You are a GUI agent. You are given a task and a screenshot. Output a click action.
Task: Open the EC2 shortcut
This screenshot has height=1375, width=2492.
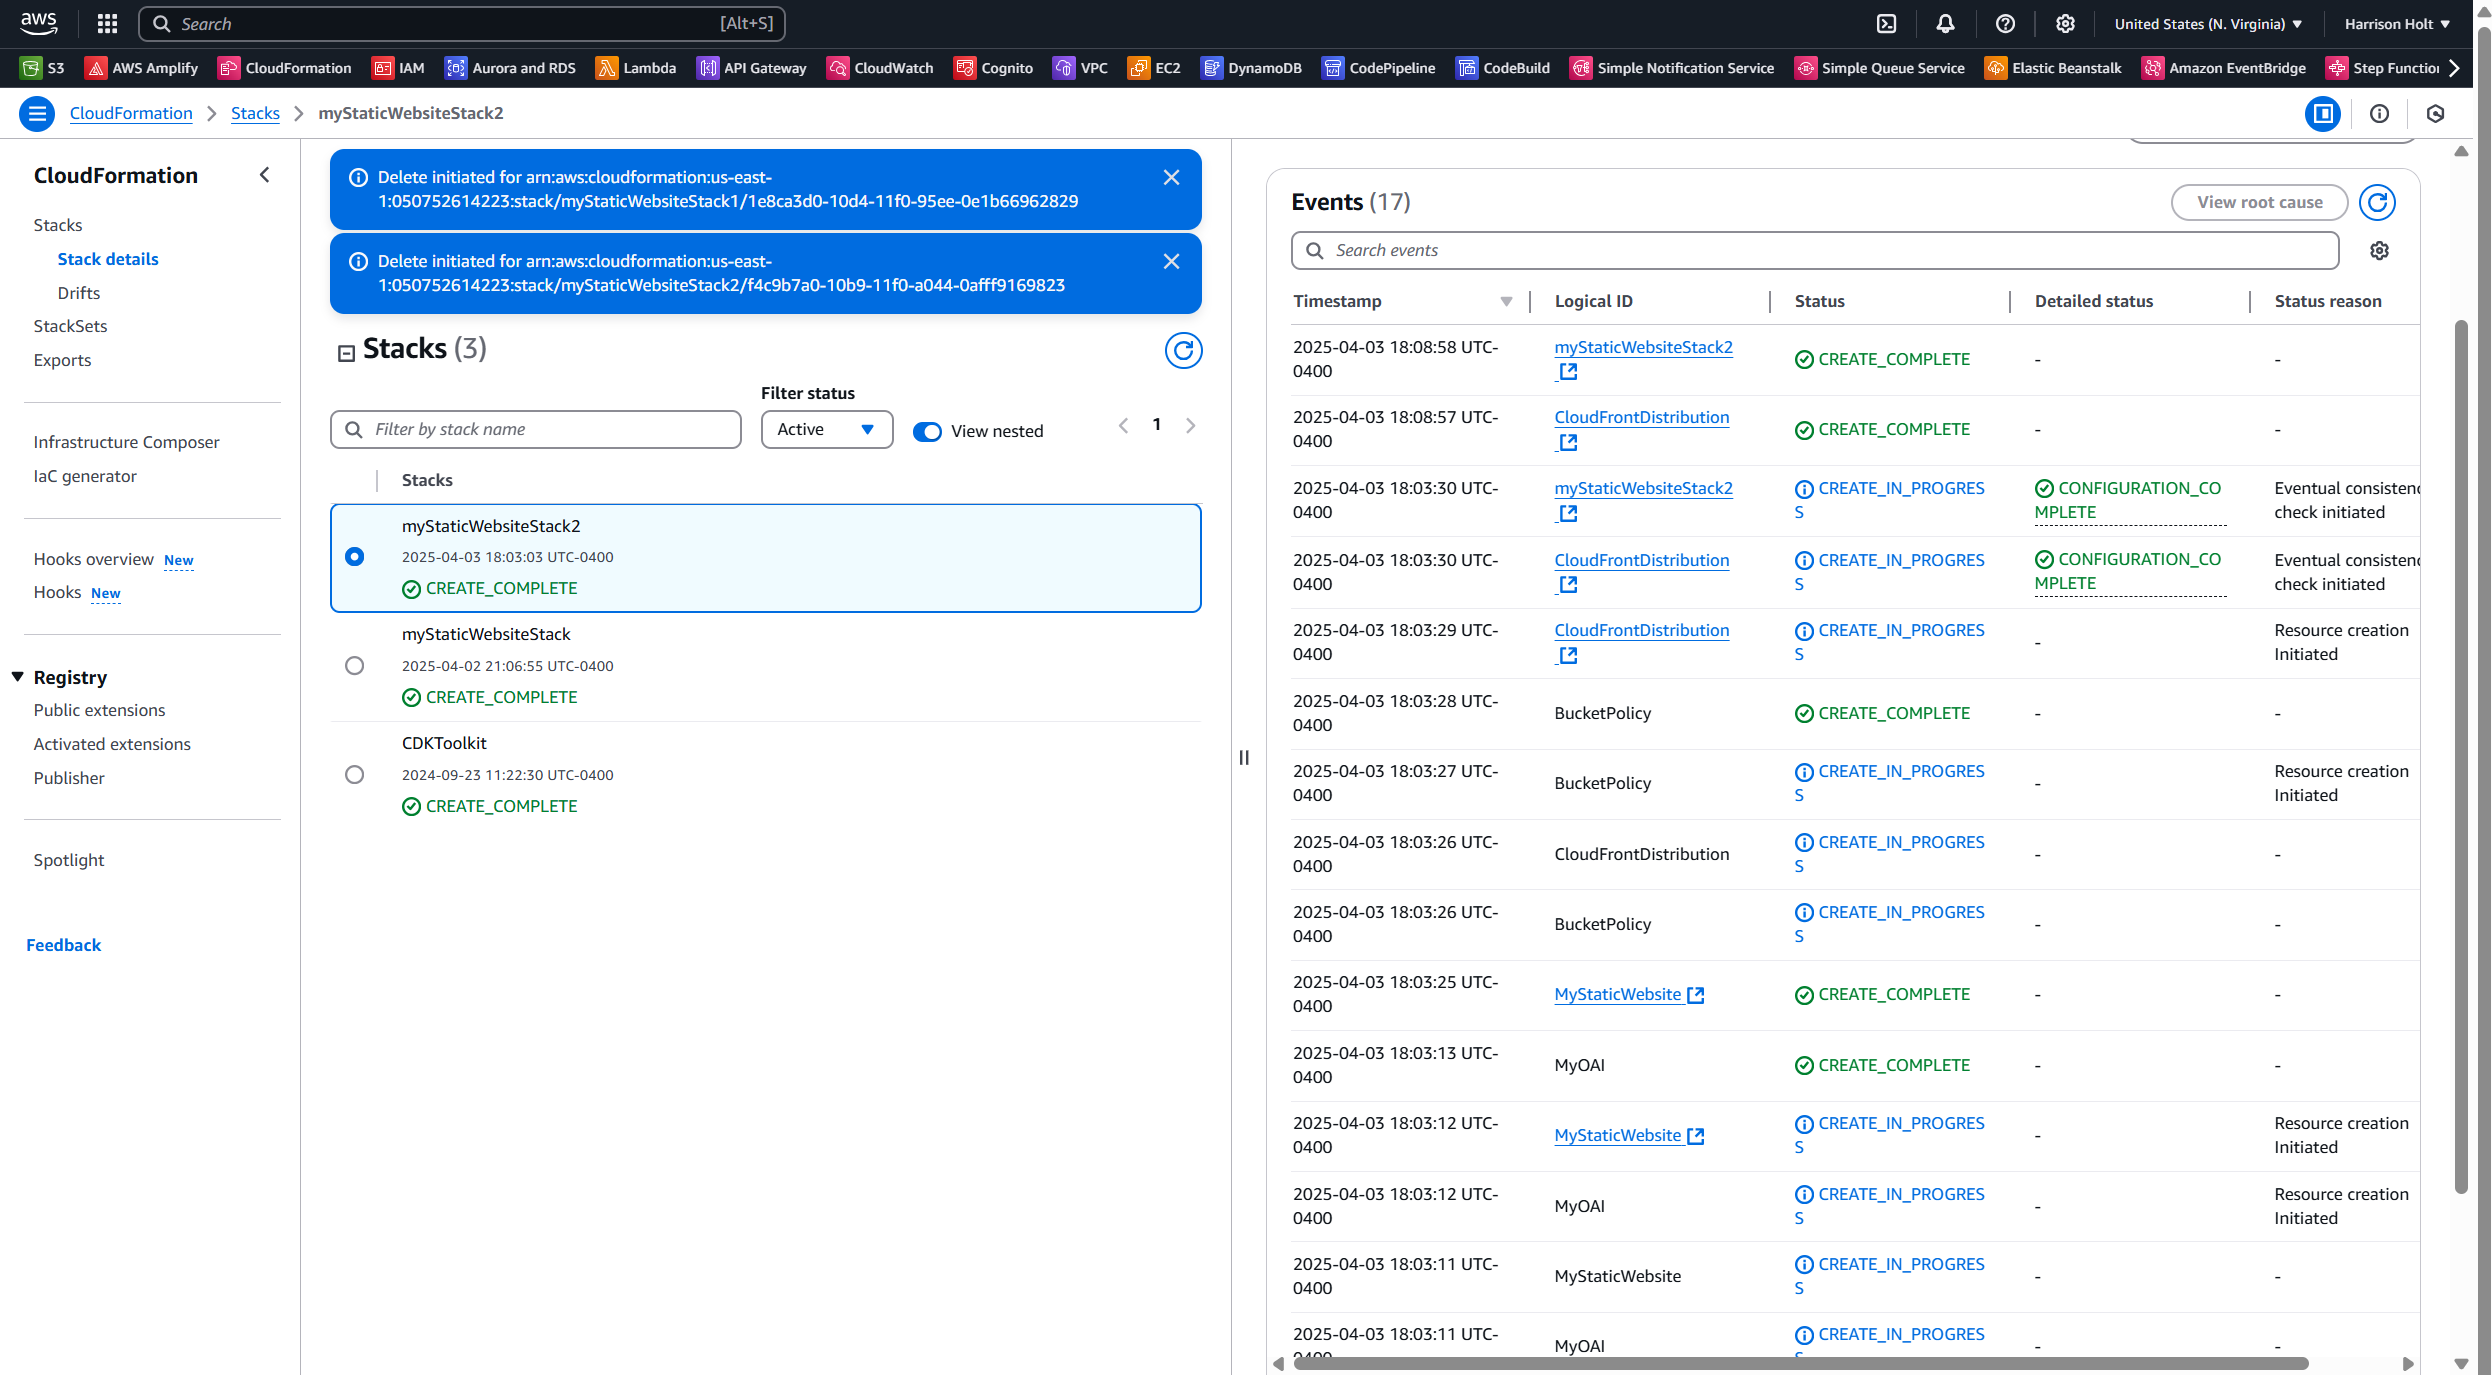coord(1154,68)
